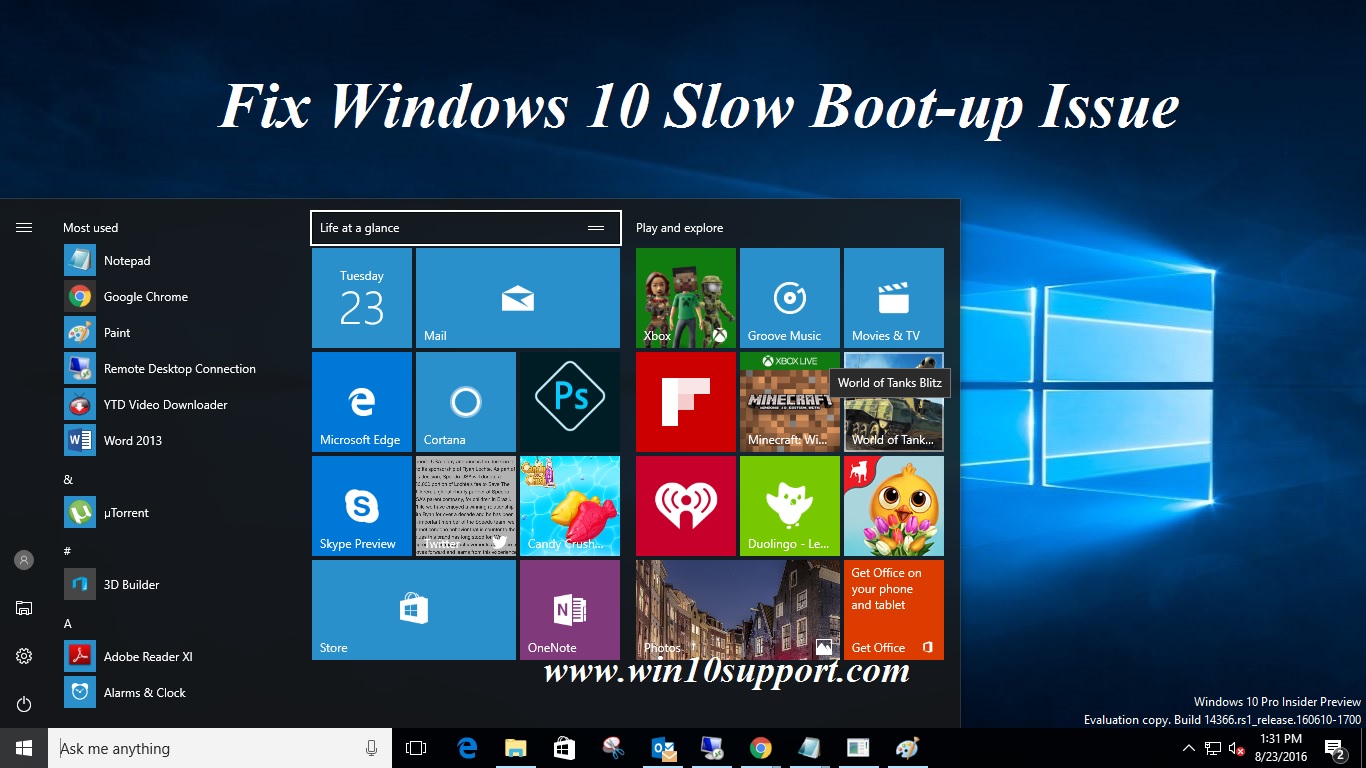Show hidden system tray icons
Screen dimensions: 1366x768
coord(1189,748)
